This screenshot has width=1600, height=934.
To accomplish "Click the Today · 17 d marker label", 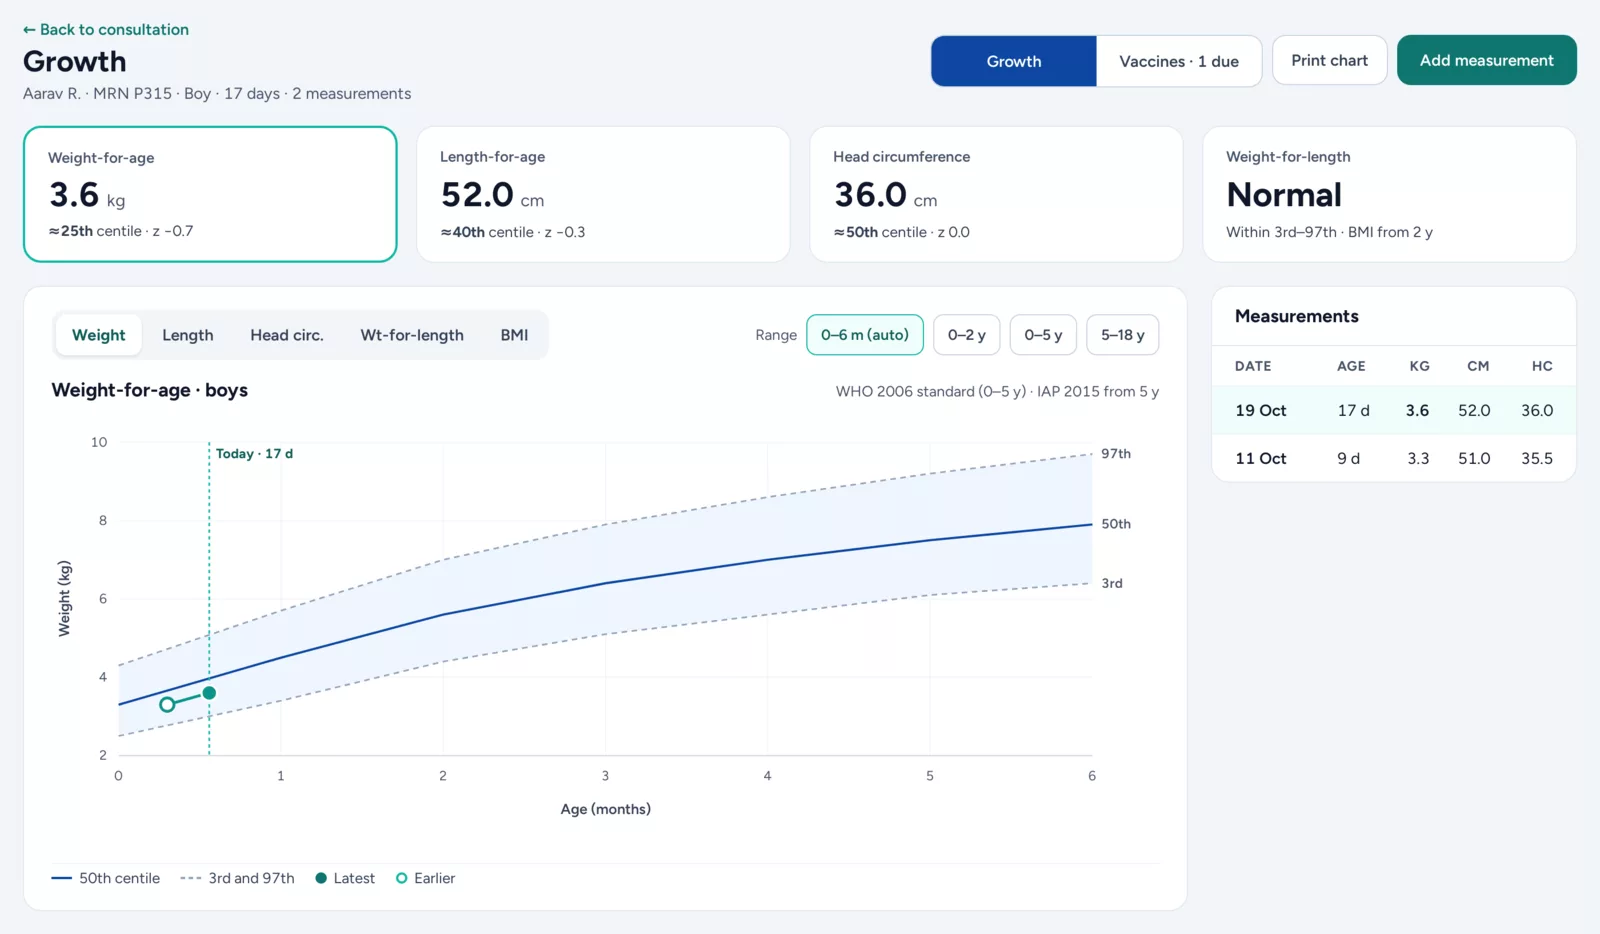I will (254, 453).
